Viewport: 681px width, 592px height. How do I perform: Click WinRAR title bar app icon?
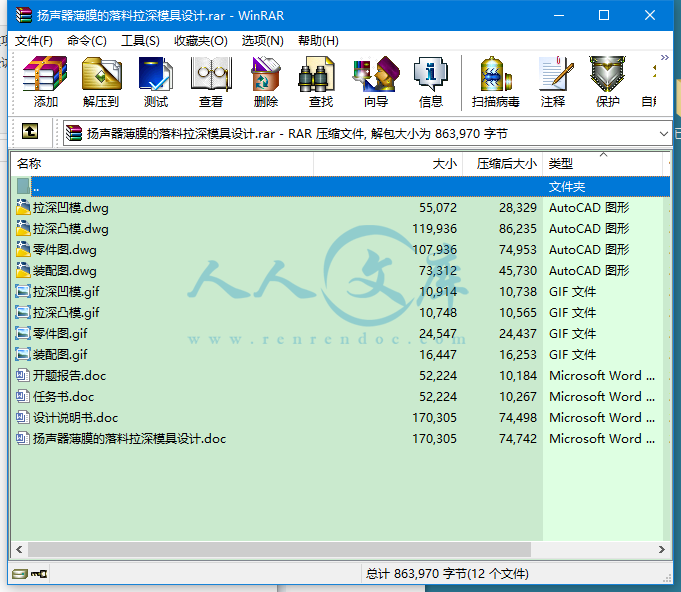24,15
